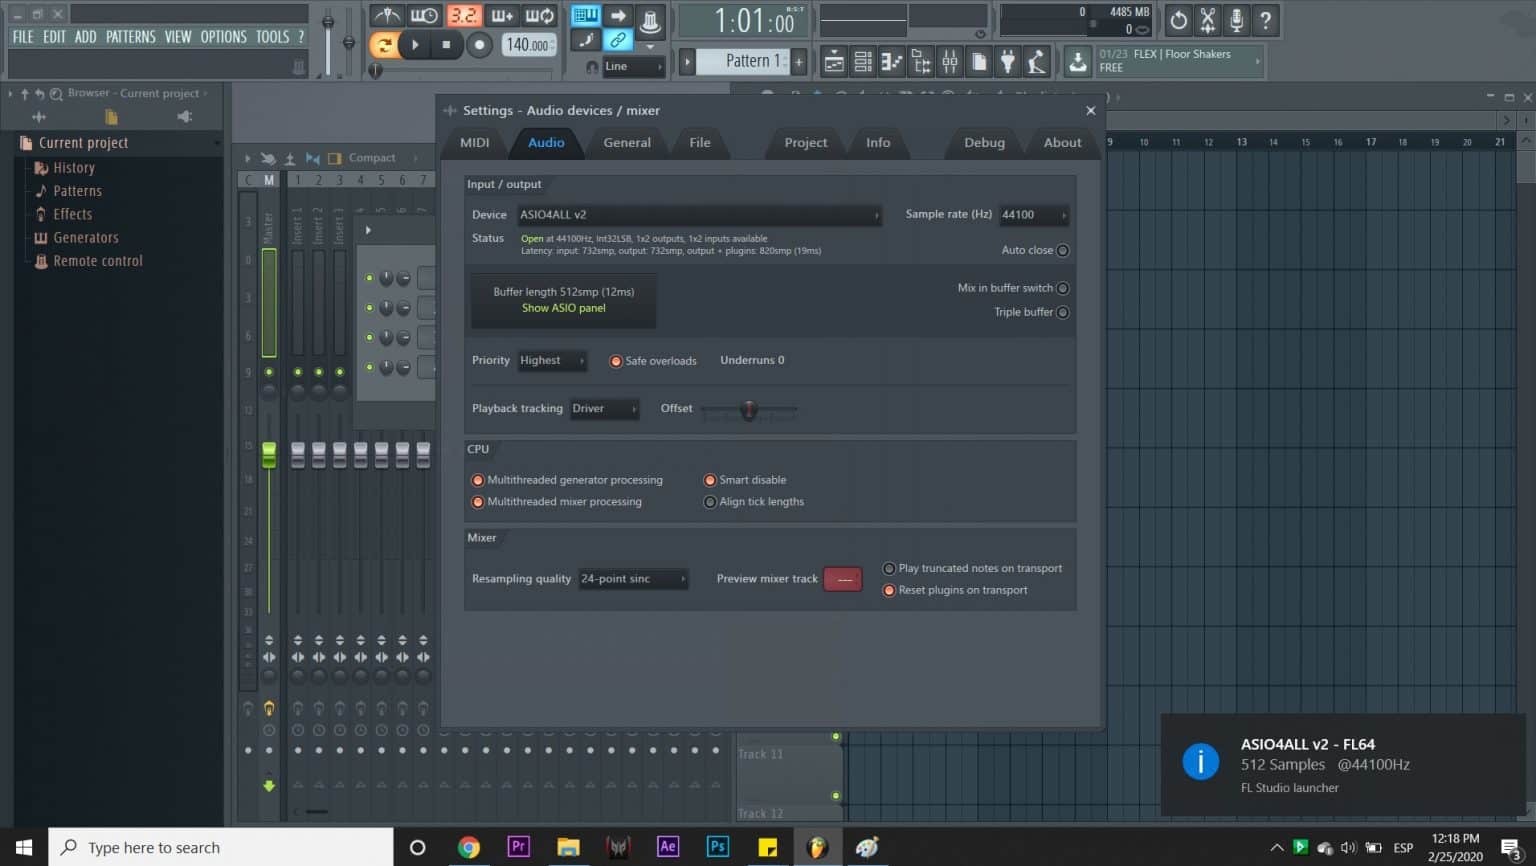Toggle Multithreaded mixer processing
This screenshot has width=1536, height=866.
[478, 501]
